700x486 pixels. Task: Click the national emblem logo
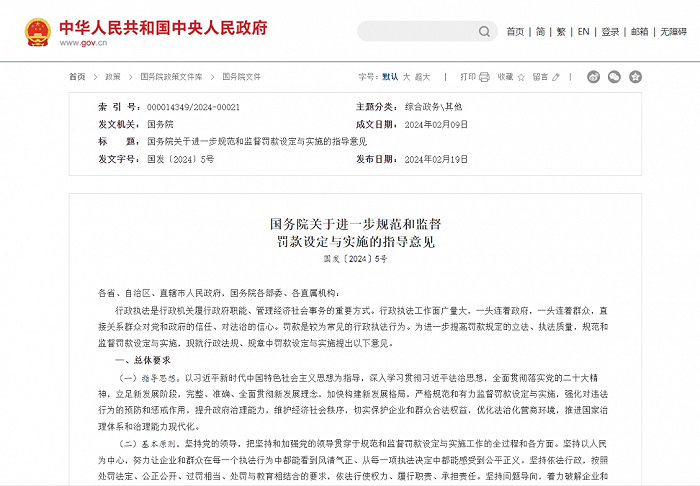(x=38, y=32)
